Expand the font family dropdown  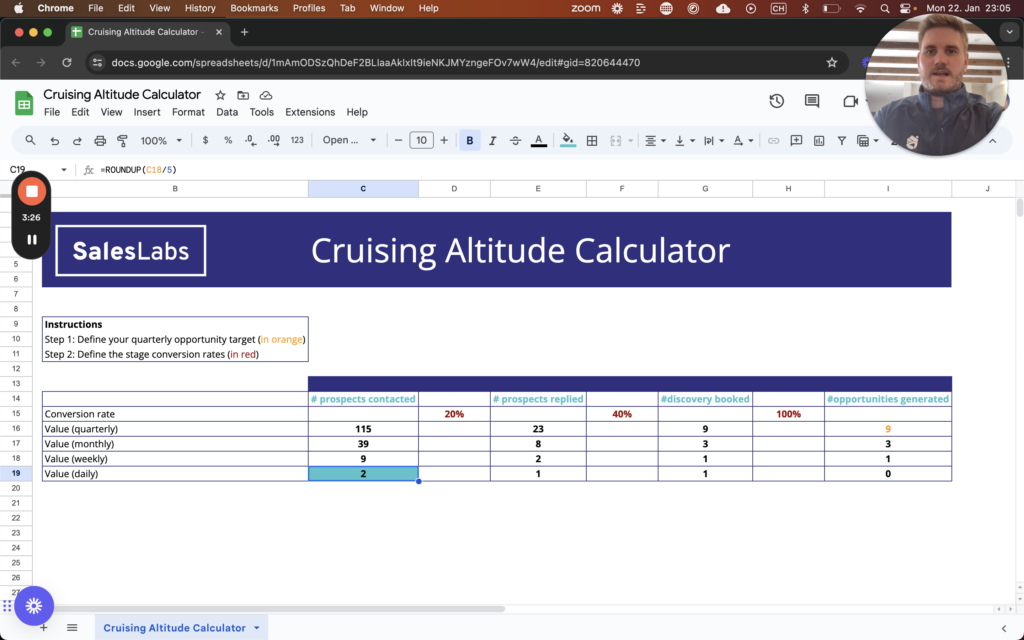pos(350,141)
